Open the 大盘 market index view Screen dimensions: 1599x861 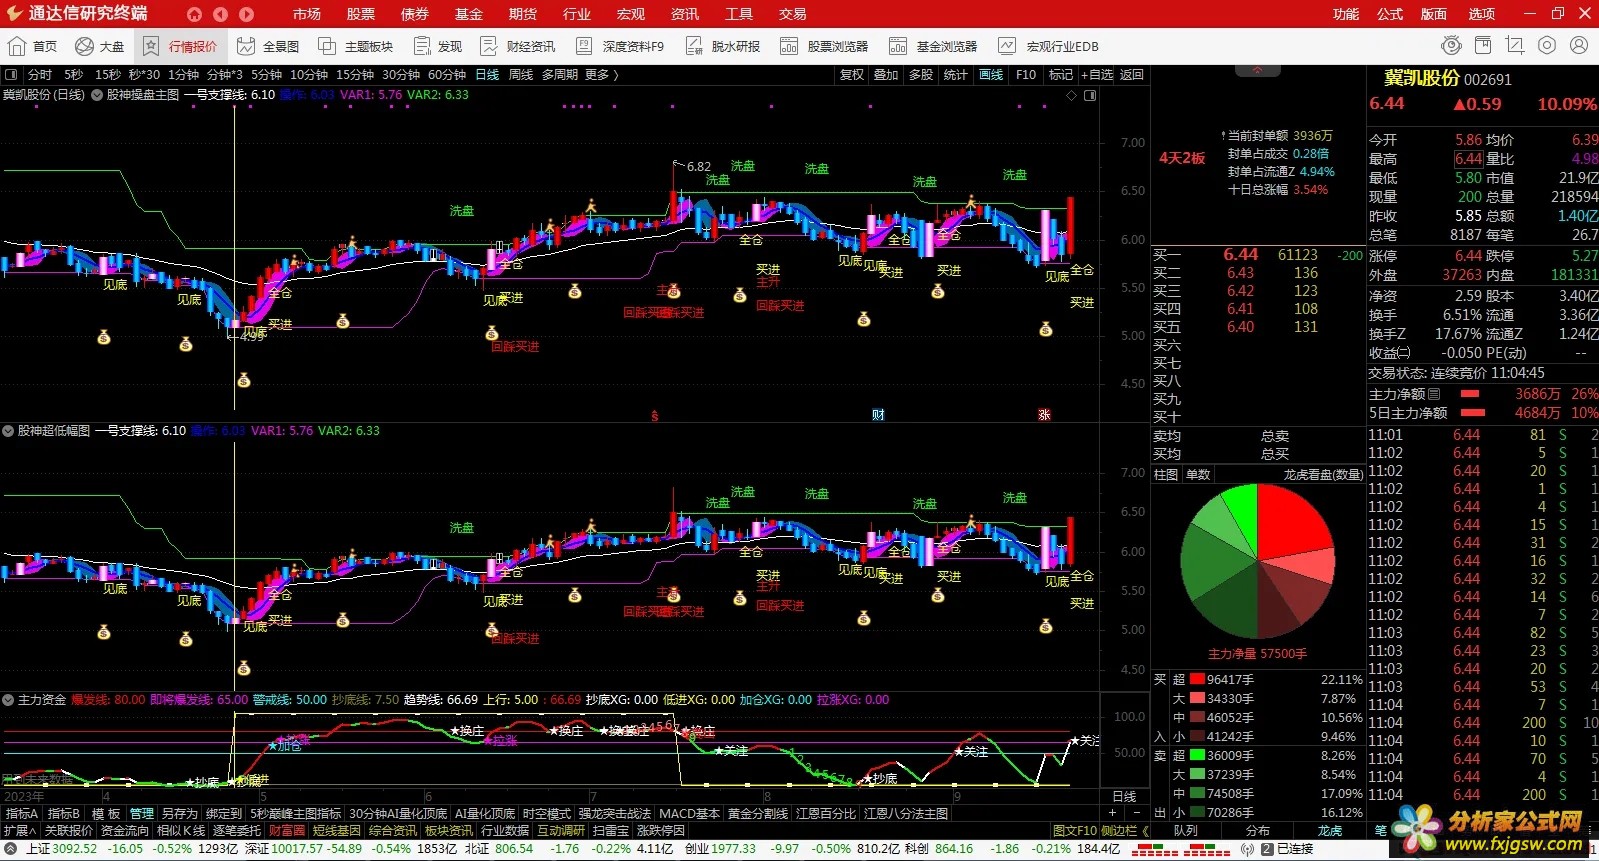(99, 46)
